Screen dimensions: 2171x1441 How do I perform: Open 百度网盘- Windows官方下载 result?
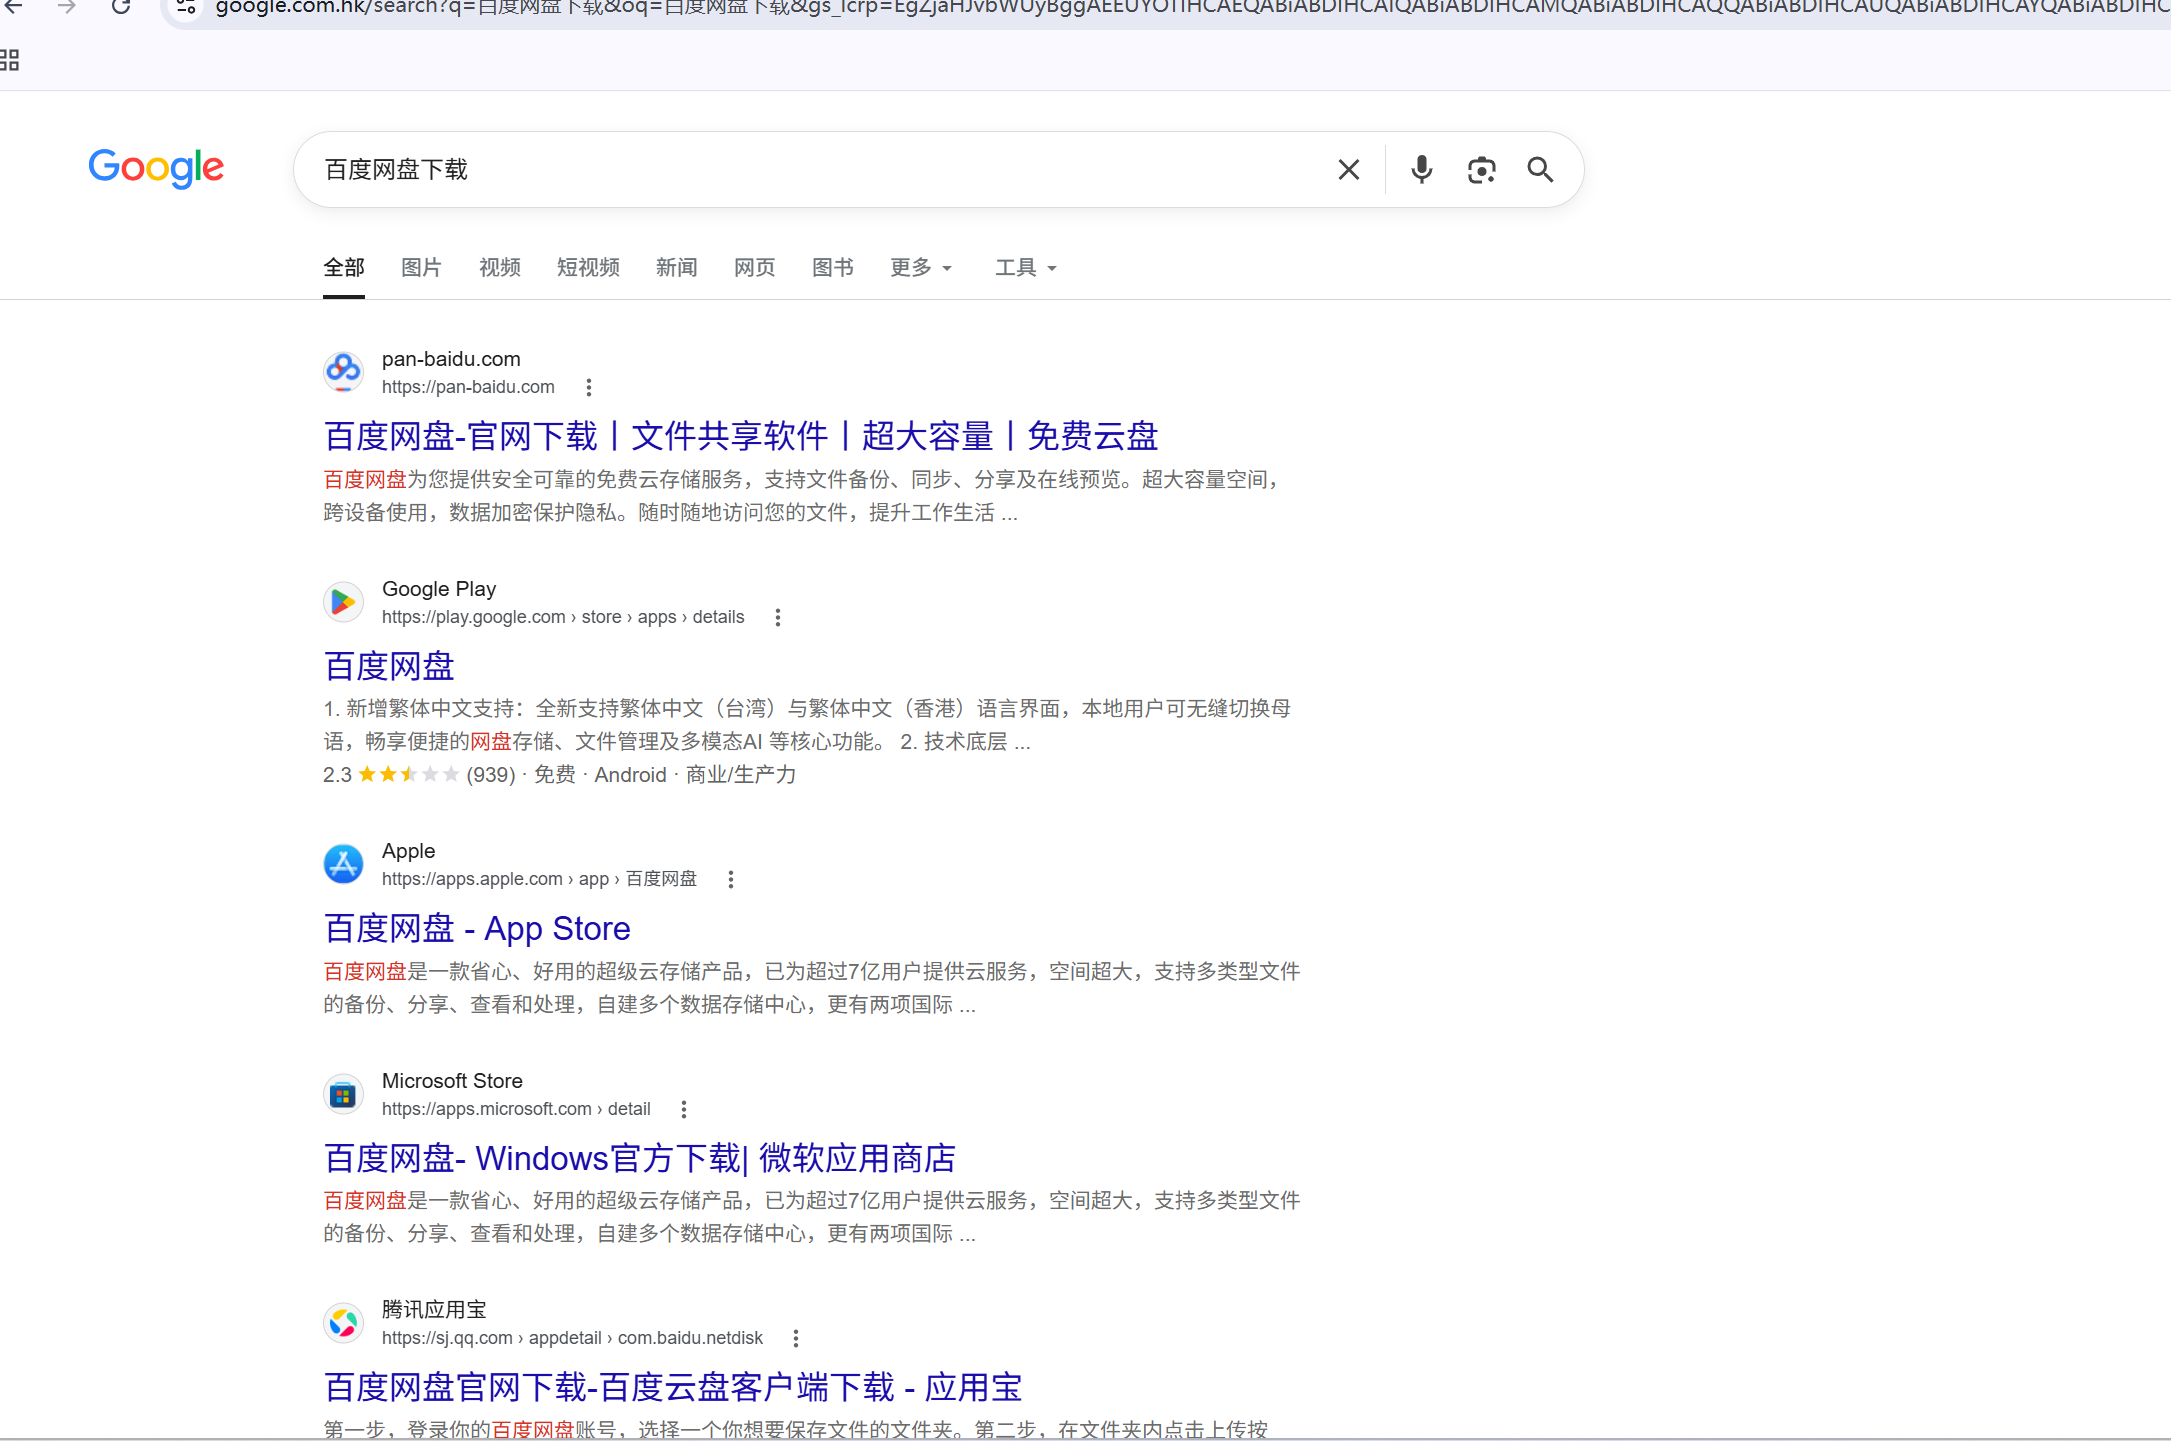point(640,1158)
